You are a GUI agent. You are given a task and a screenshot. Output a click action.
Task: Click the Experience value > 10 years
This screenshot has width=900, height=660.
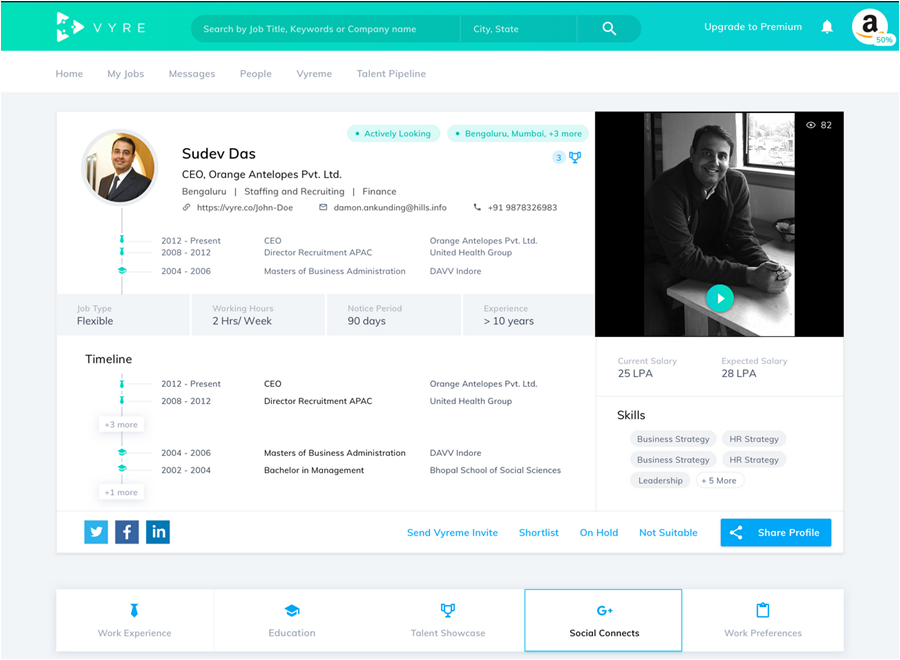509,321
